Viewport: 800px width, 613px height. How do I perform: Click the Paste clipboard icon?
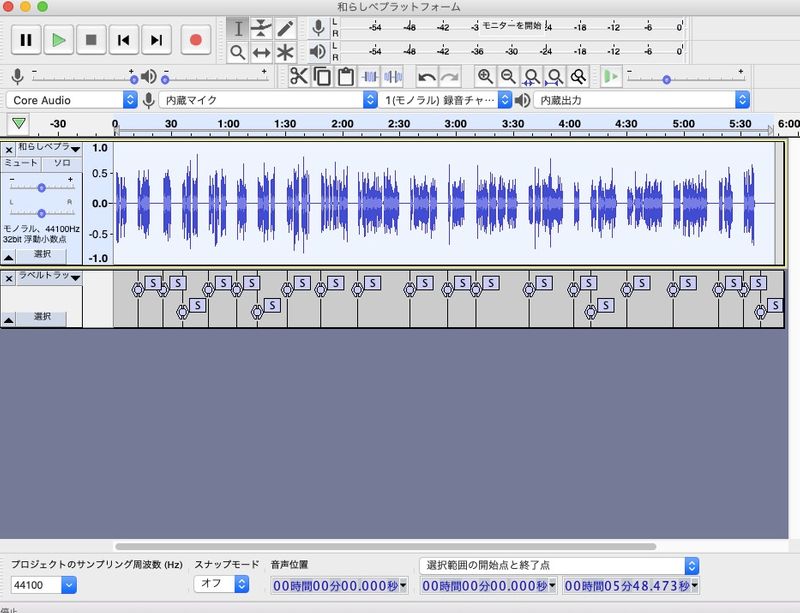[346, 76]
